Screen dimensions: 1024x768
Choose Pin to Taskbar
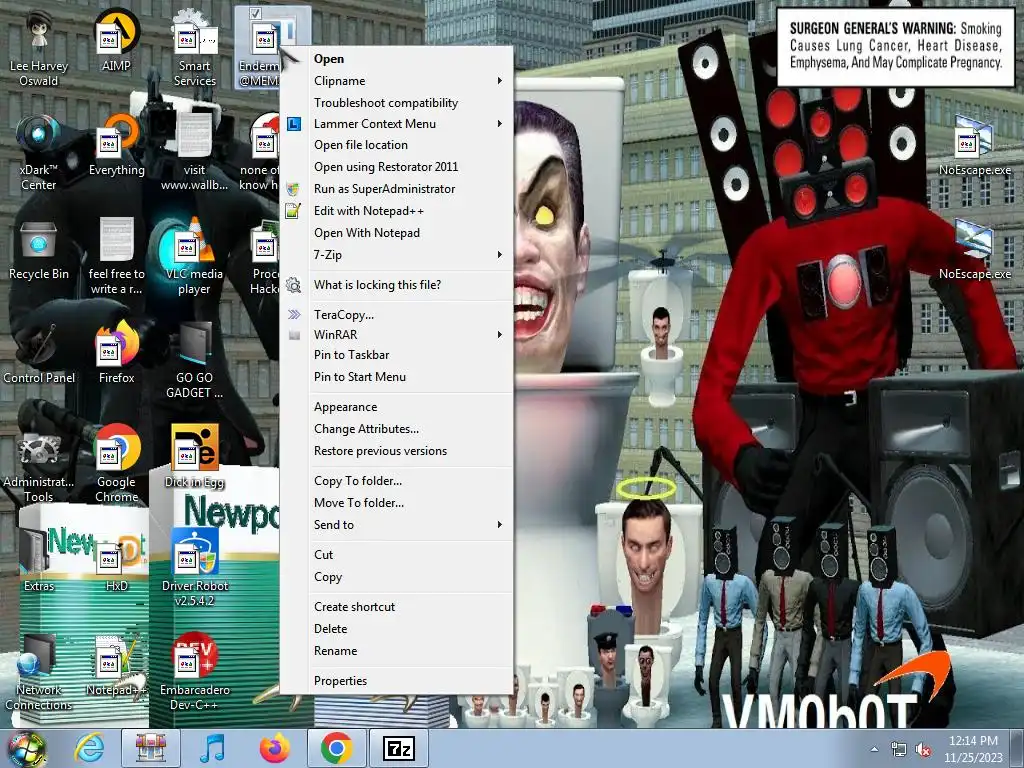pyautogui.click(x=397, y=355)
